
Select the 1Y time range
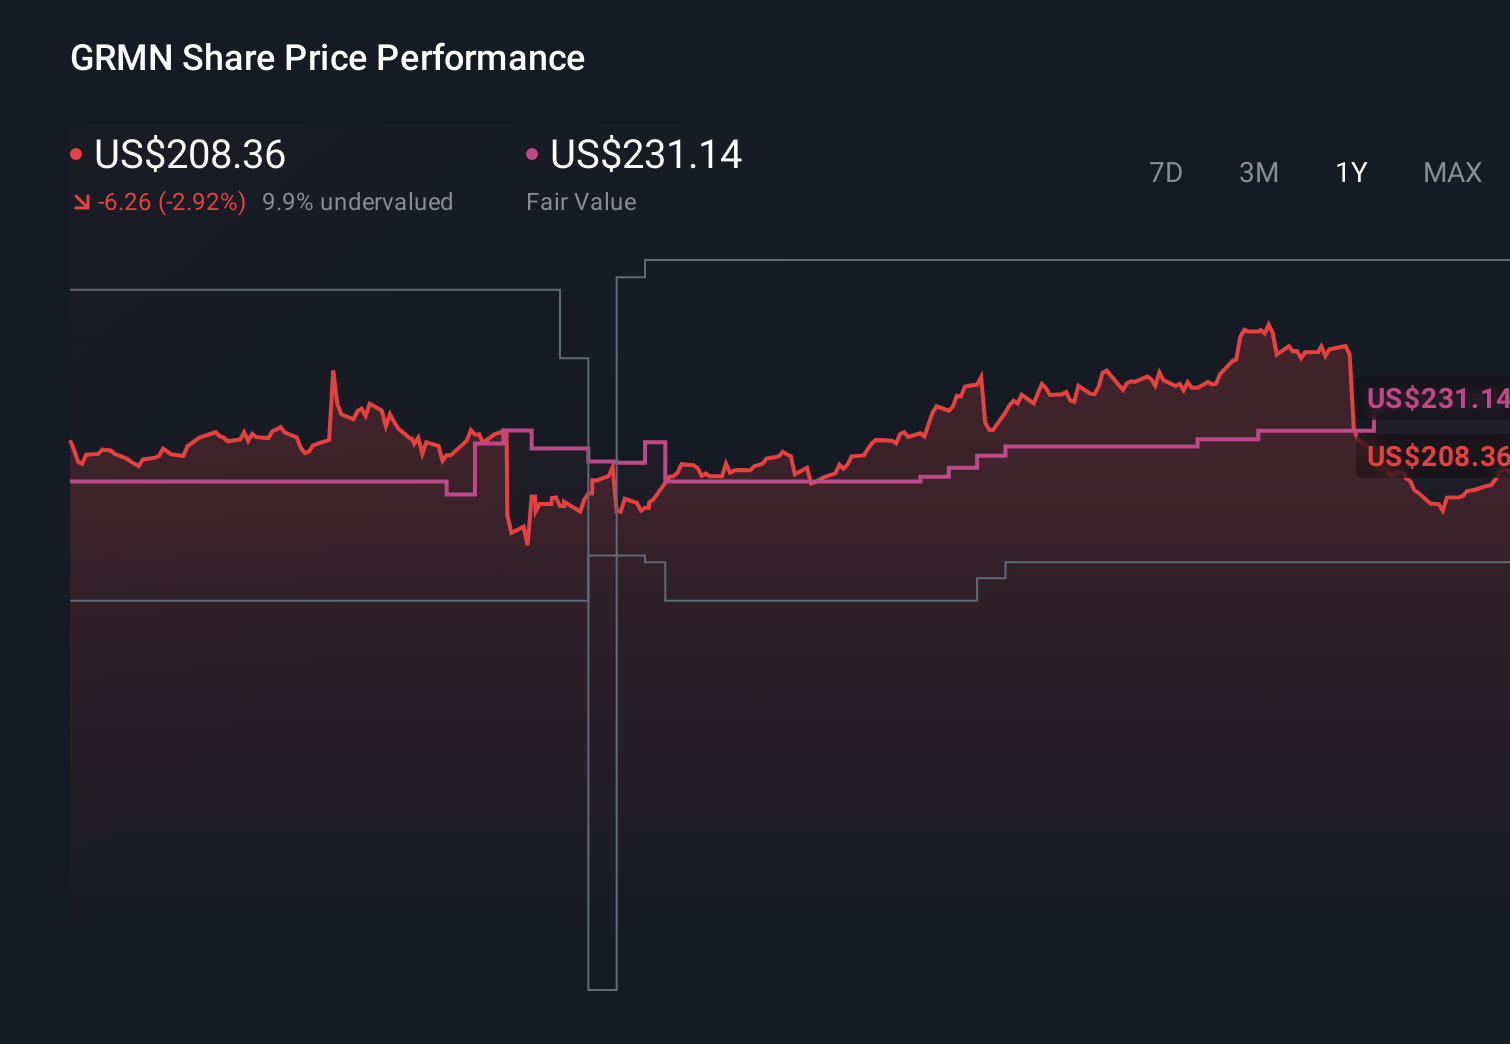click(1350, 172)
